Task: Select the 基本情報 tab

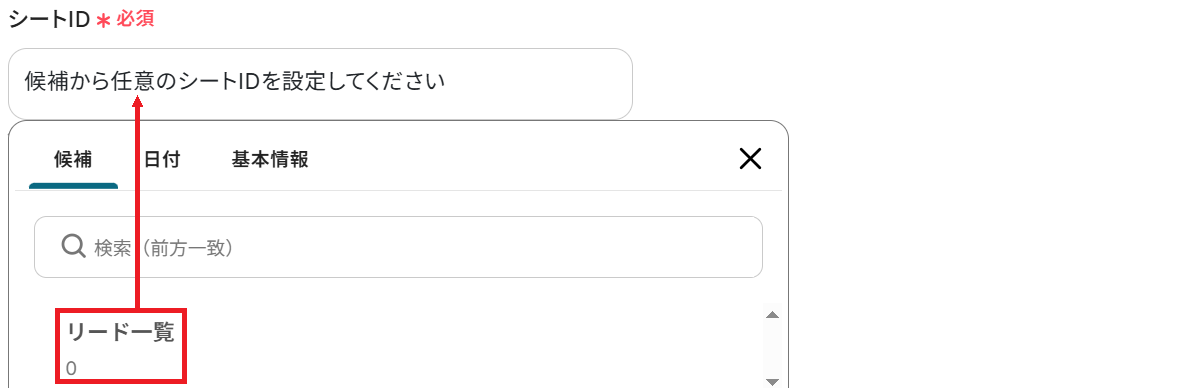Action: (x=270, y=159)
